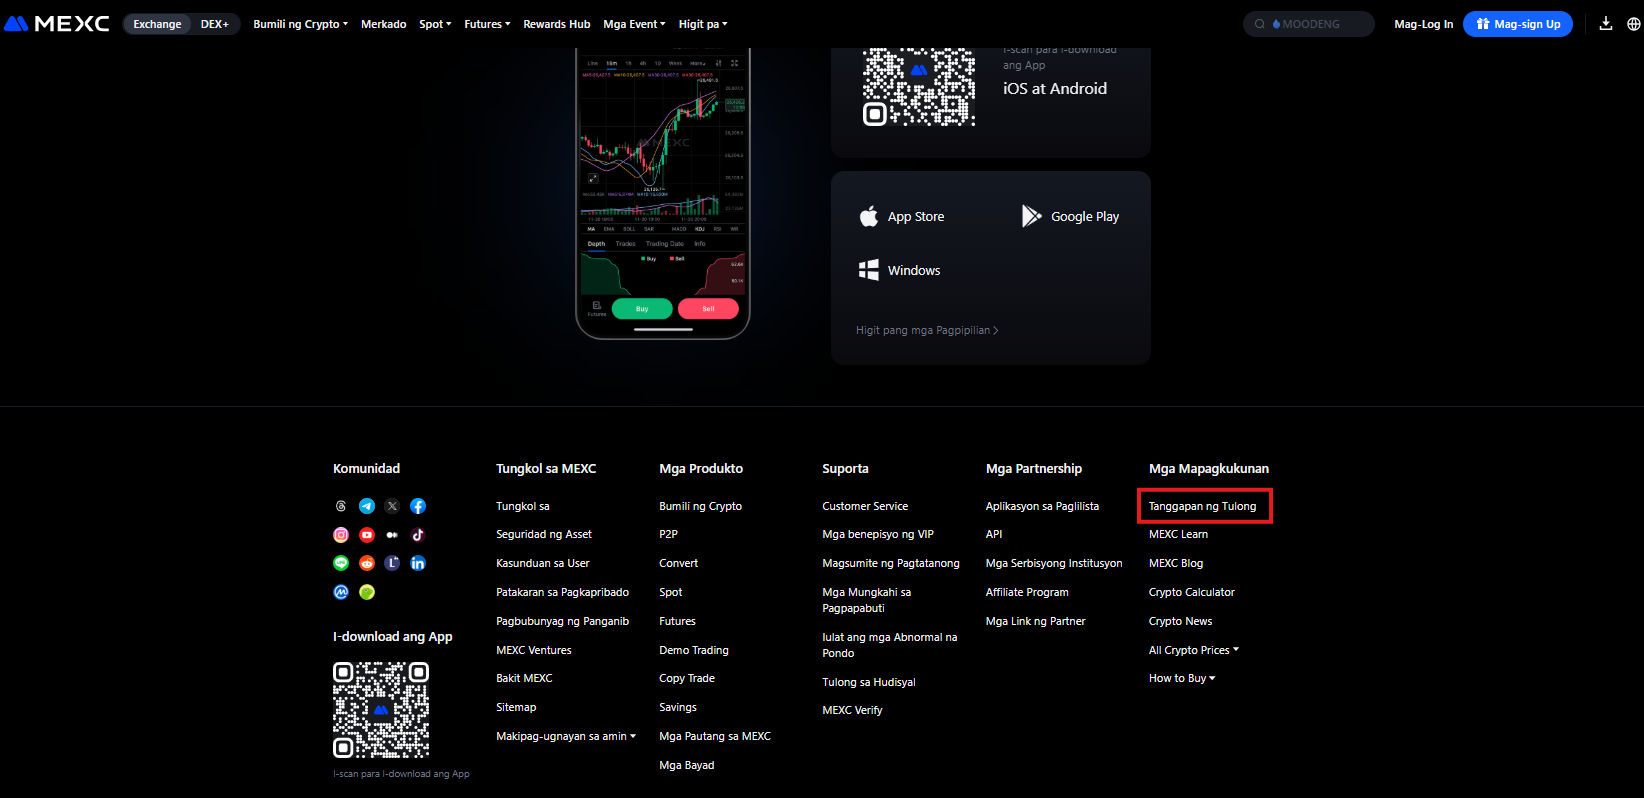Switch to the DEX+ toggle
Image resolution: width=1644 pixels, height=798 pixels.
tap(215, 24)
